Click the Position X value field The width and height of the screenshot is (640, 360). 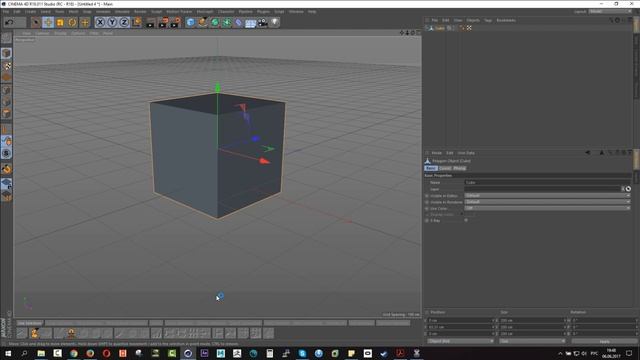pyautogui.click(x=459, y=320)
